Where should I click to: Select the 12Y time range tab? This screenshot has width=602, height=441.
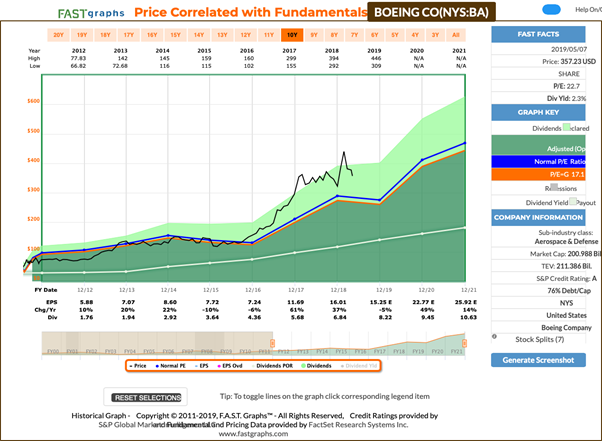[246, 35]
